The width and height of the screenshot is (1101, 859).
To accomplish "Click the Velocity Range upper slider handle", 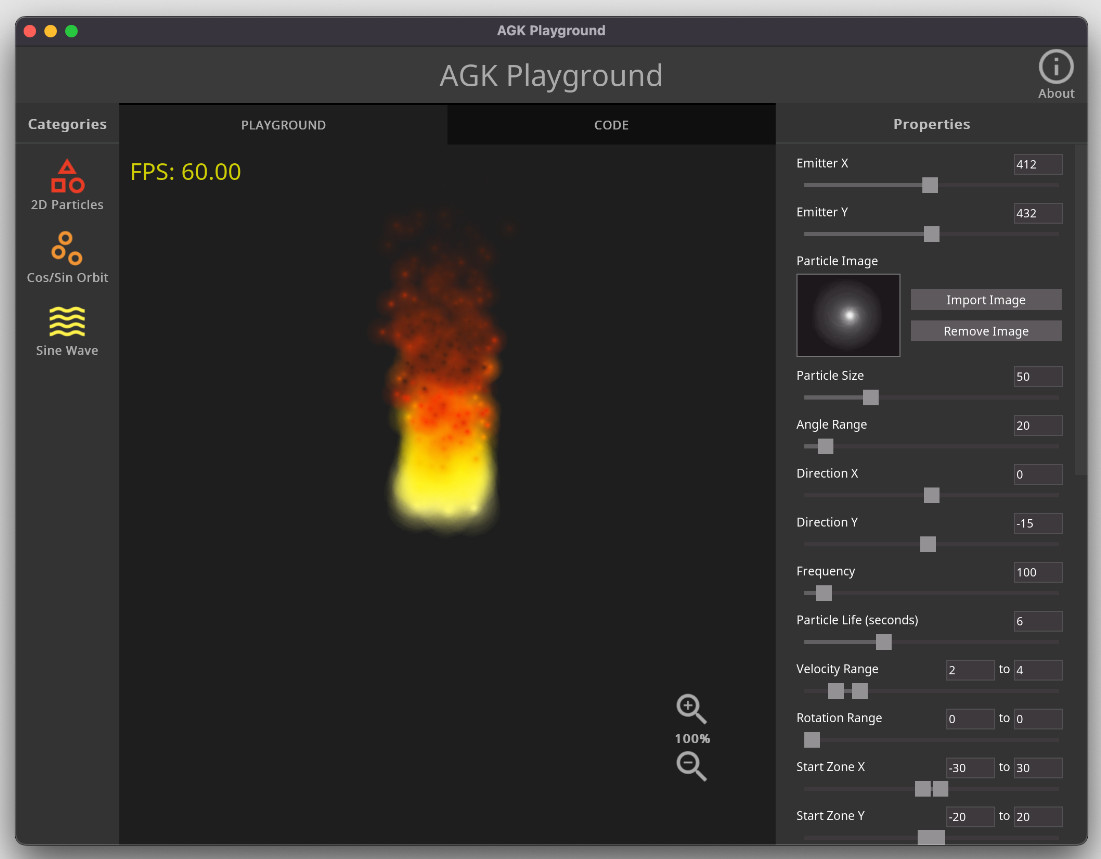I will 859,691.
